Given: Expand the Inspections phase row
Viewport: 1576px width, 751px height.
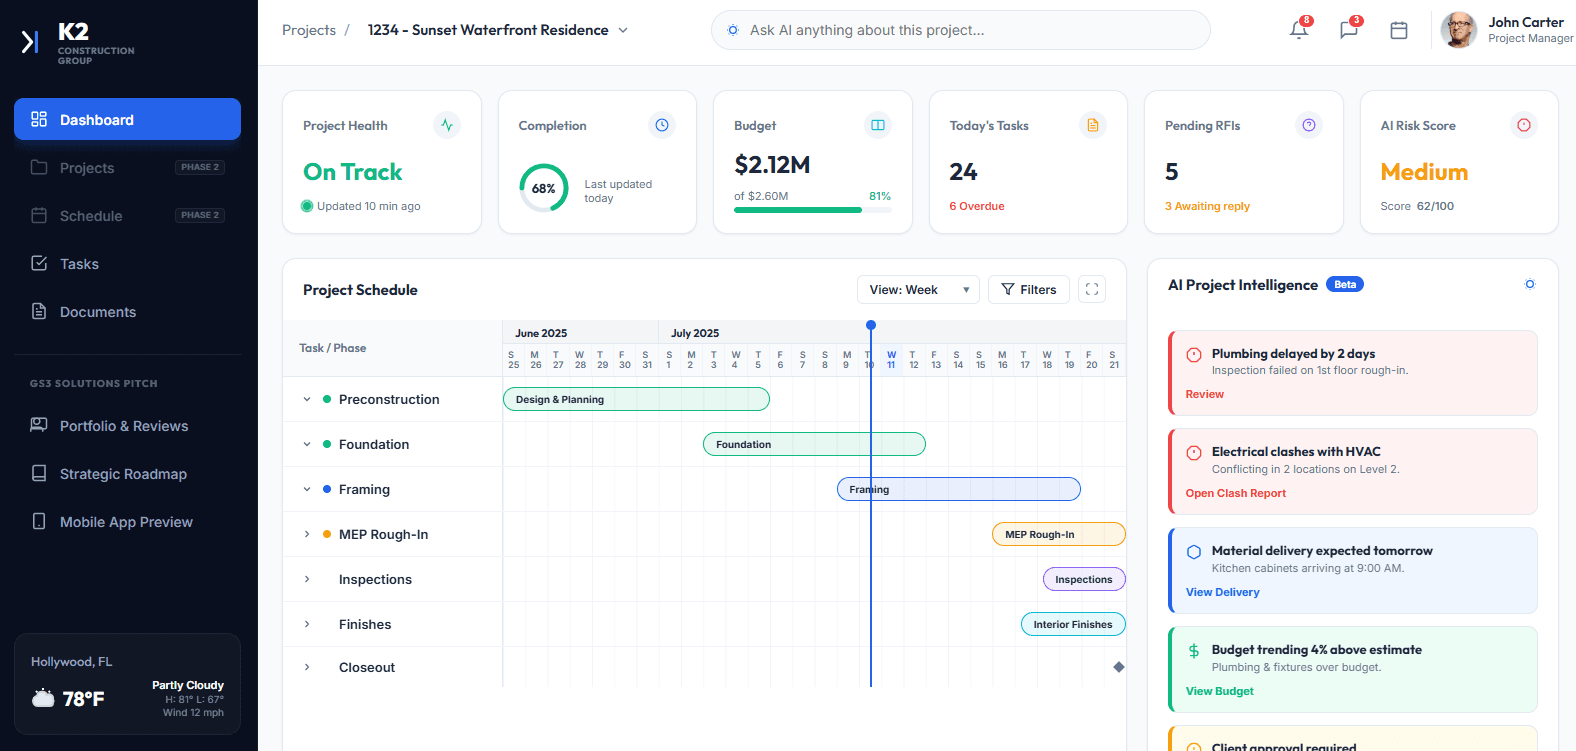Looking at the screenshot, I should pos(307,579).
